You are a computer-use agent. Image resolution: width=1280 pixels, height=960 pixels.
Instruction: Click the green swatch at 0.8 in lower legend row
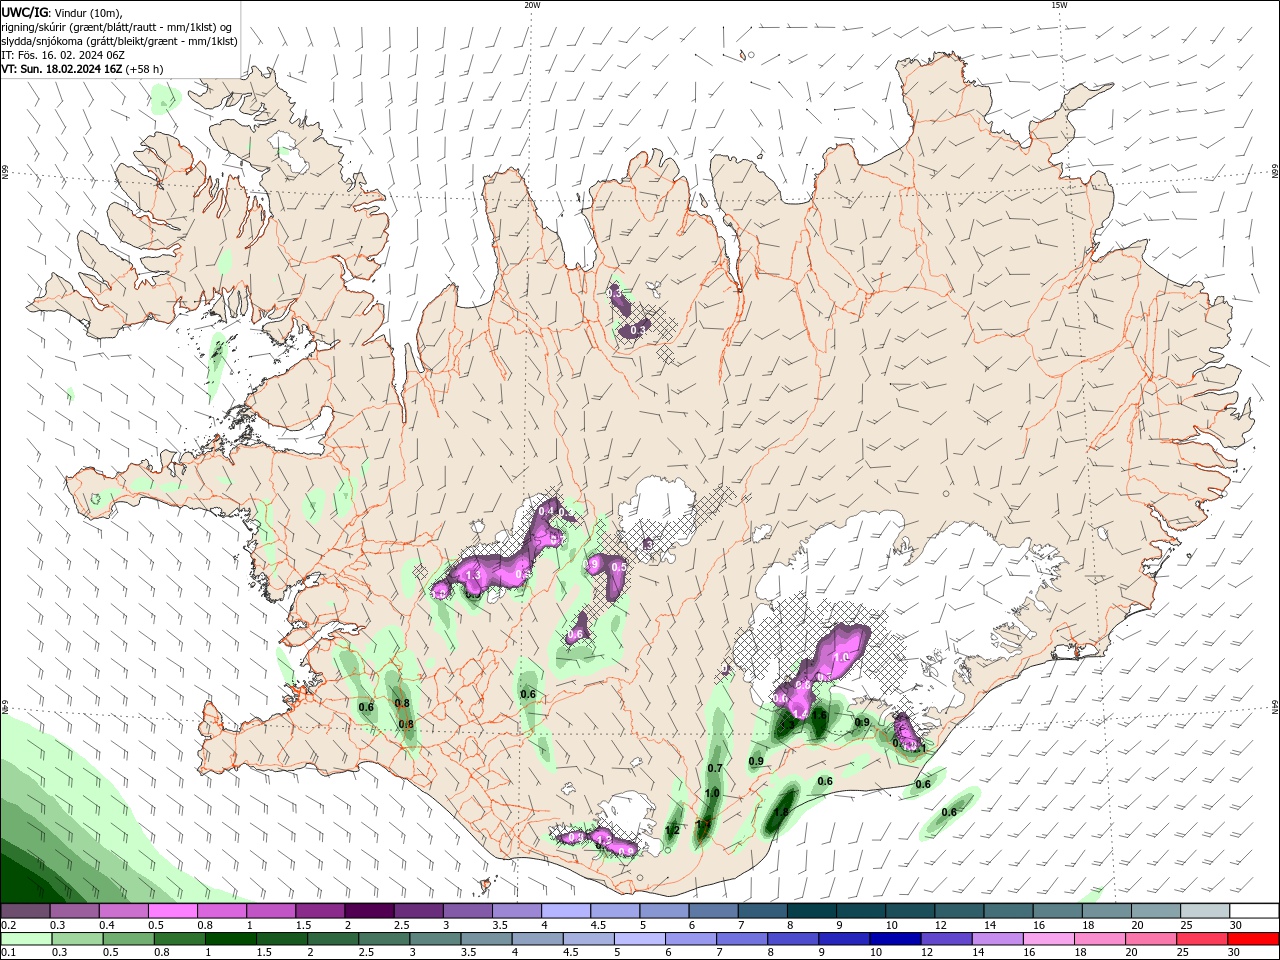pos(179,939)
